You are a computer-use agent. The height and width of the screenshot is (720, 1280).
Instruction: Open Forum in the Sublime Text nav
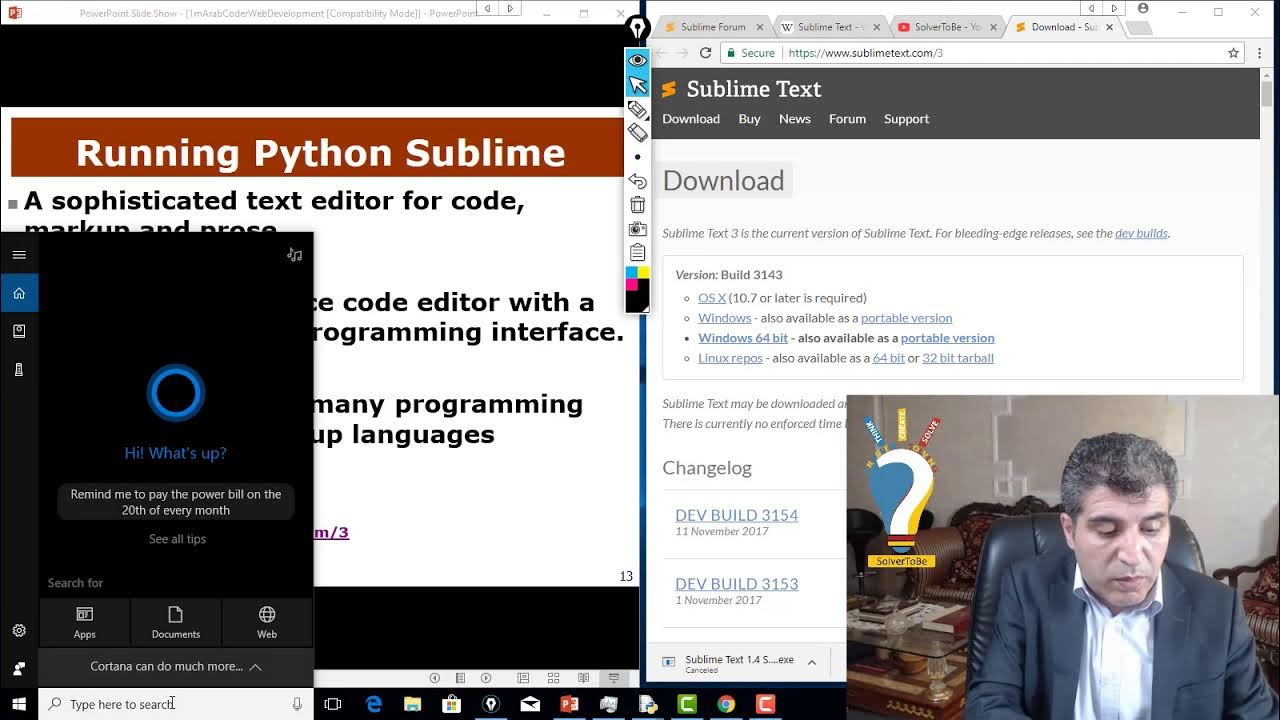(847, 118)
